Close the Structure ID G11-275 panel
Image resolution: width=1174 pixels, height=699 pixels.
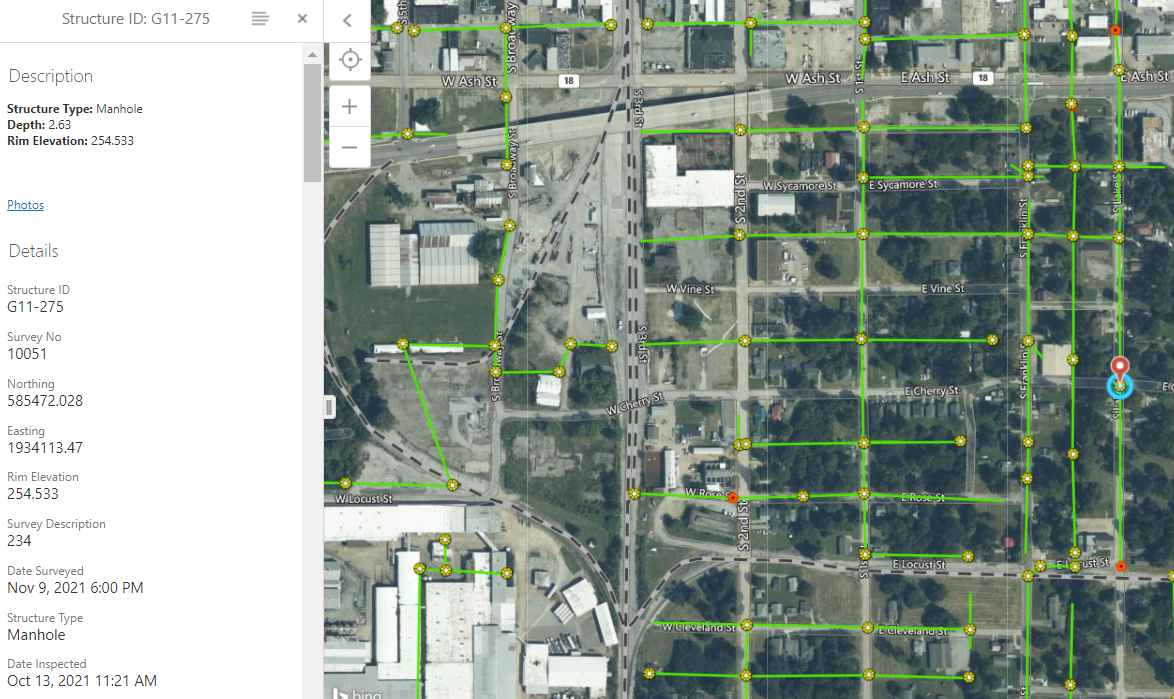302,19
